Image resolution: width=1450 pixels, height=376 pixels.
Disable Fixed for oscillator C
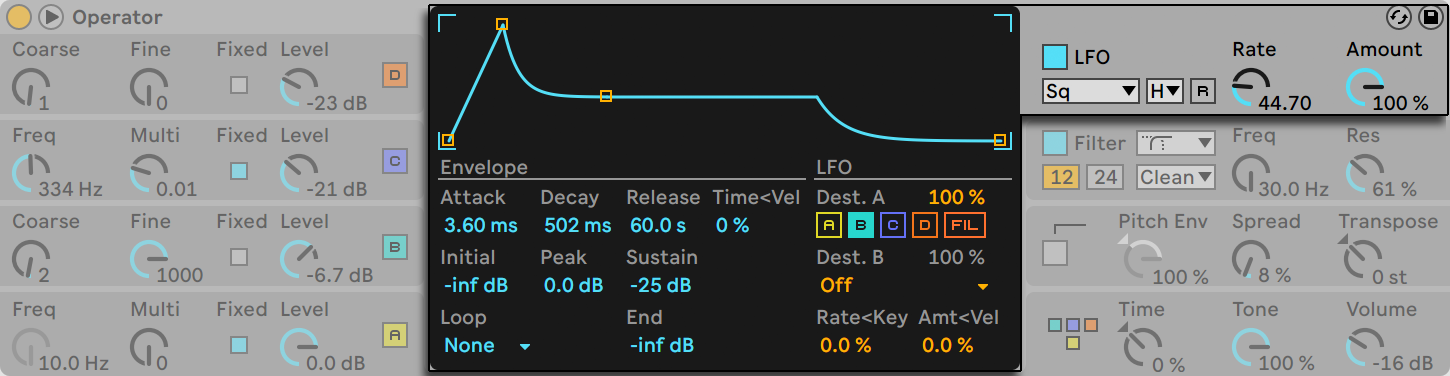click(239, 171)
